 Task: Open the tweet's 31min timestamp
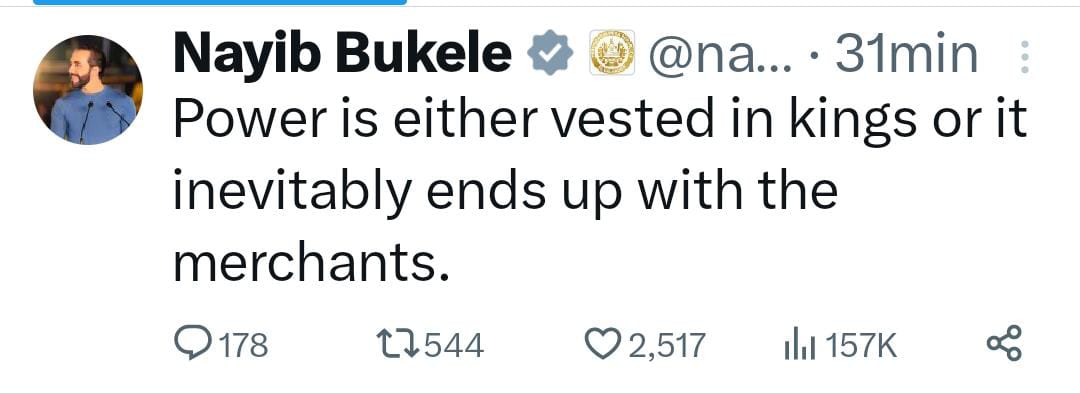(907, 54)
